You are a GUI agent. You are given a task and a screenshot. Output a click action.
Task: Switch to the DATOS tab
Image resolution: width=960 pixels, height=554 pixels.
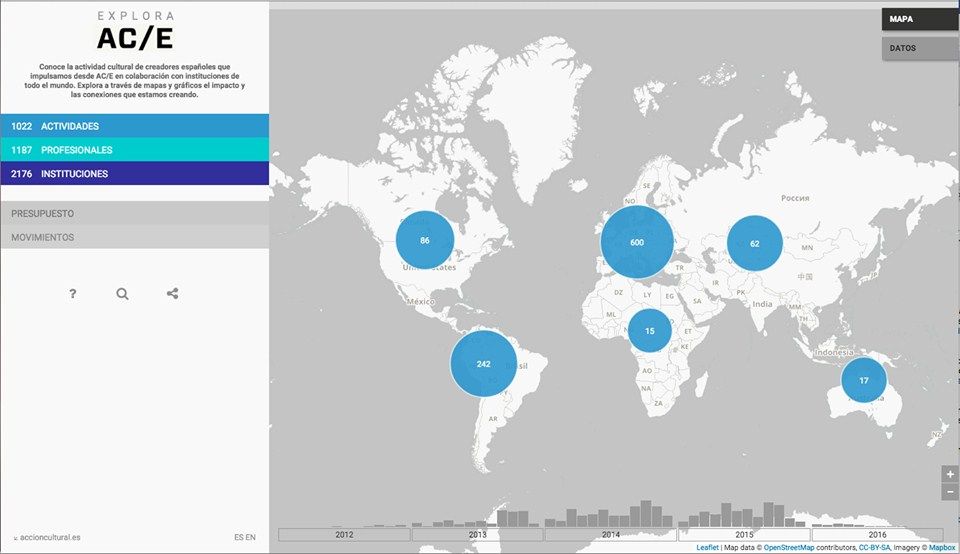921,48
